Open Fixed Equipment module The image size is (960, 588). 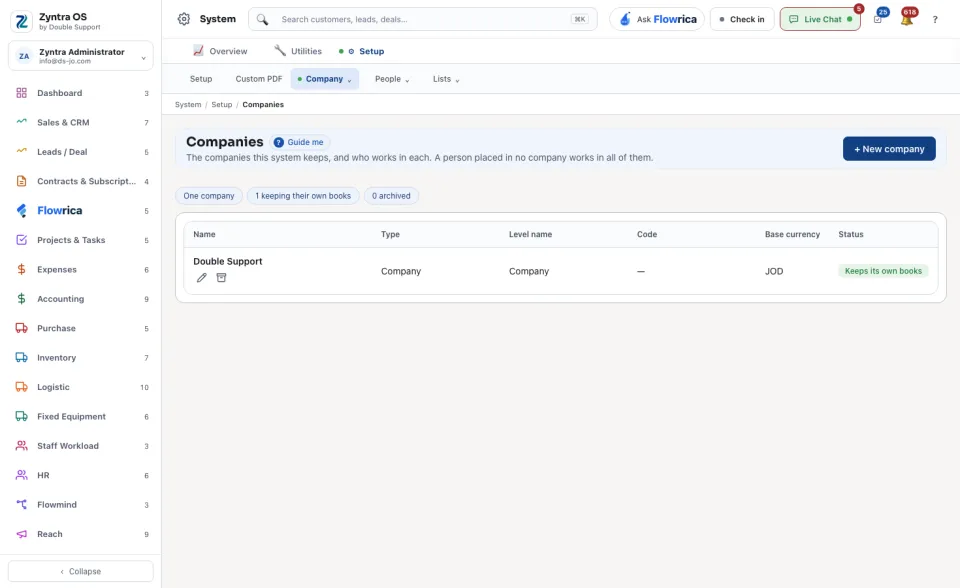pos(81,416)
